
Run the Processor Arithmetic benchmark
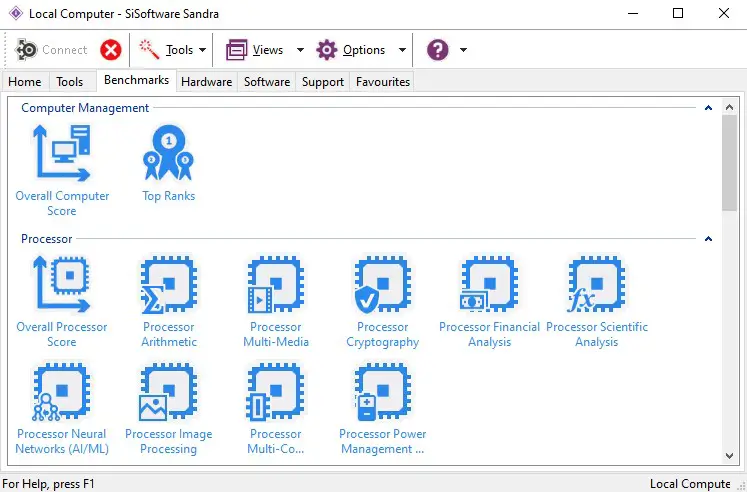(x=169, y=302)
